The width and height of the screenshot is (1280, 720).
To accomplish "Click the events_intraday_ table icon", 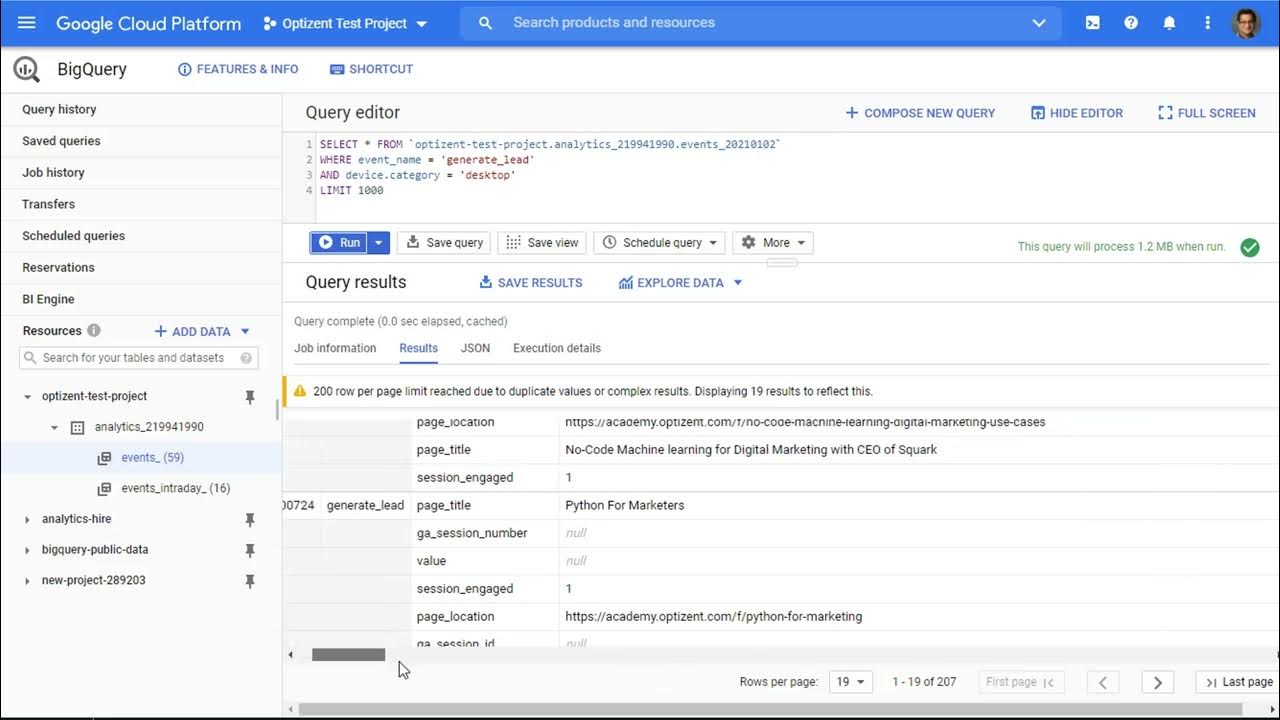I will coord(104,489).
